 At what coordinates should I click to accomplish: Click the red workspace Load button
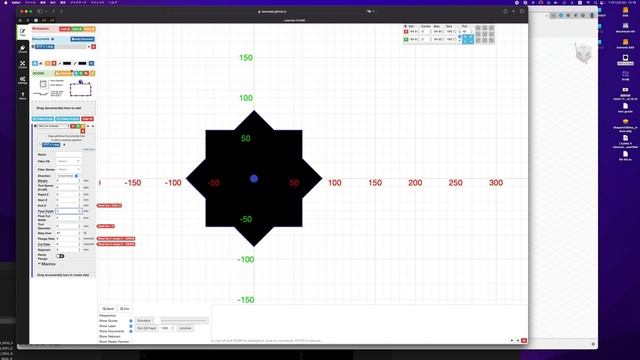[64, 29]
